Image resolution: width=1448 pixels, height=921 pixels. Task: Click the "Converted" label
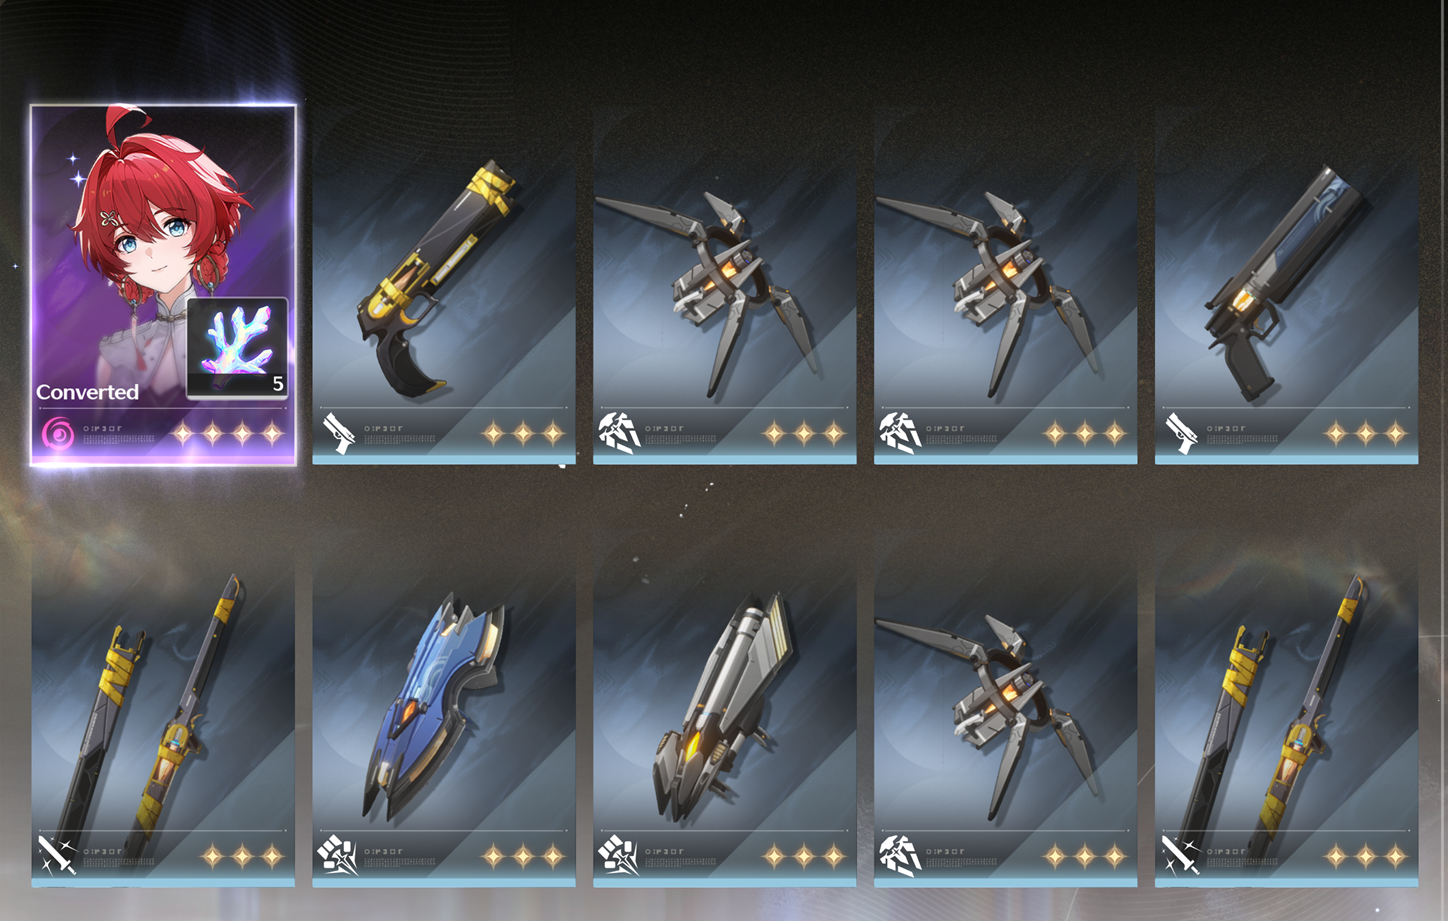point(88,392)
